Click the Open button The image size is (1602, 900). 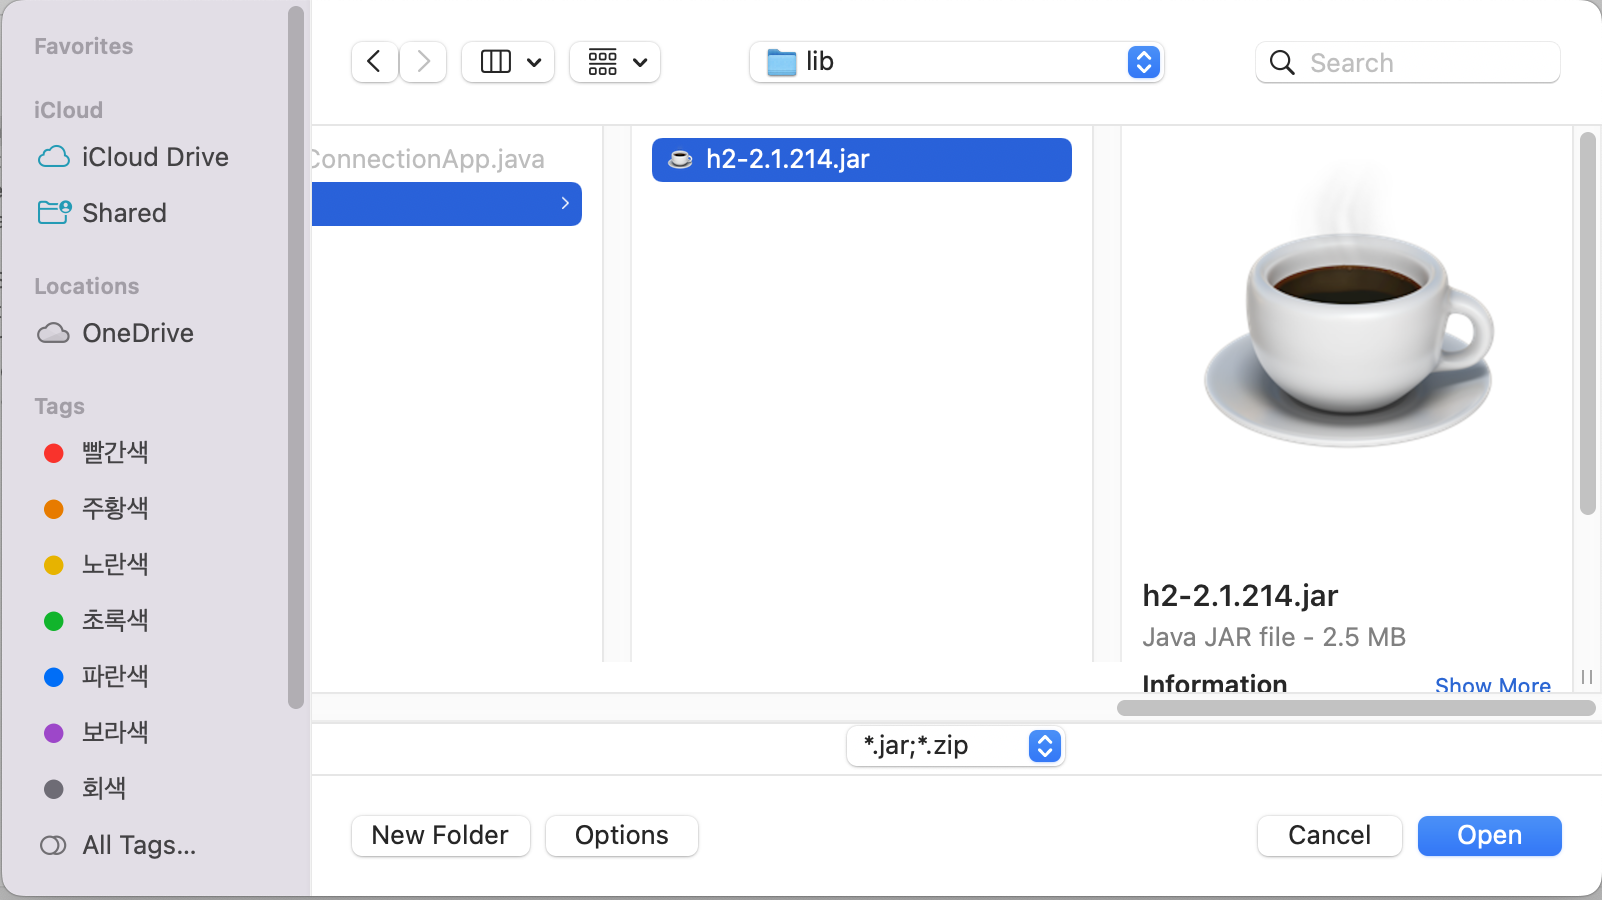(x=1489, y=835)
